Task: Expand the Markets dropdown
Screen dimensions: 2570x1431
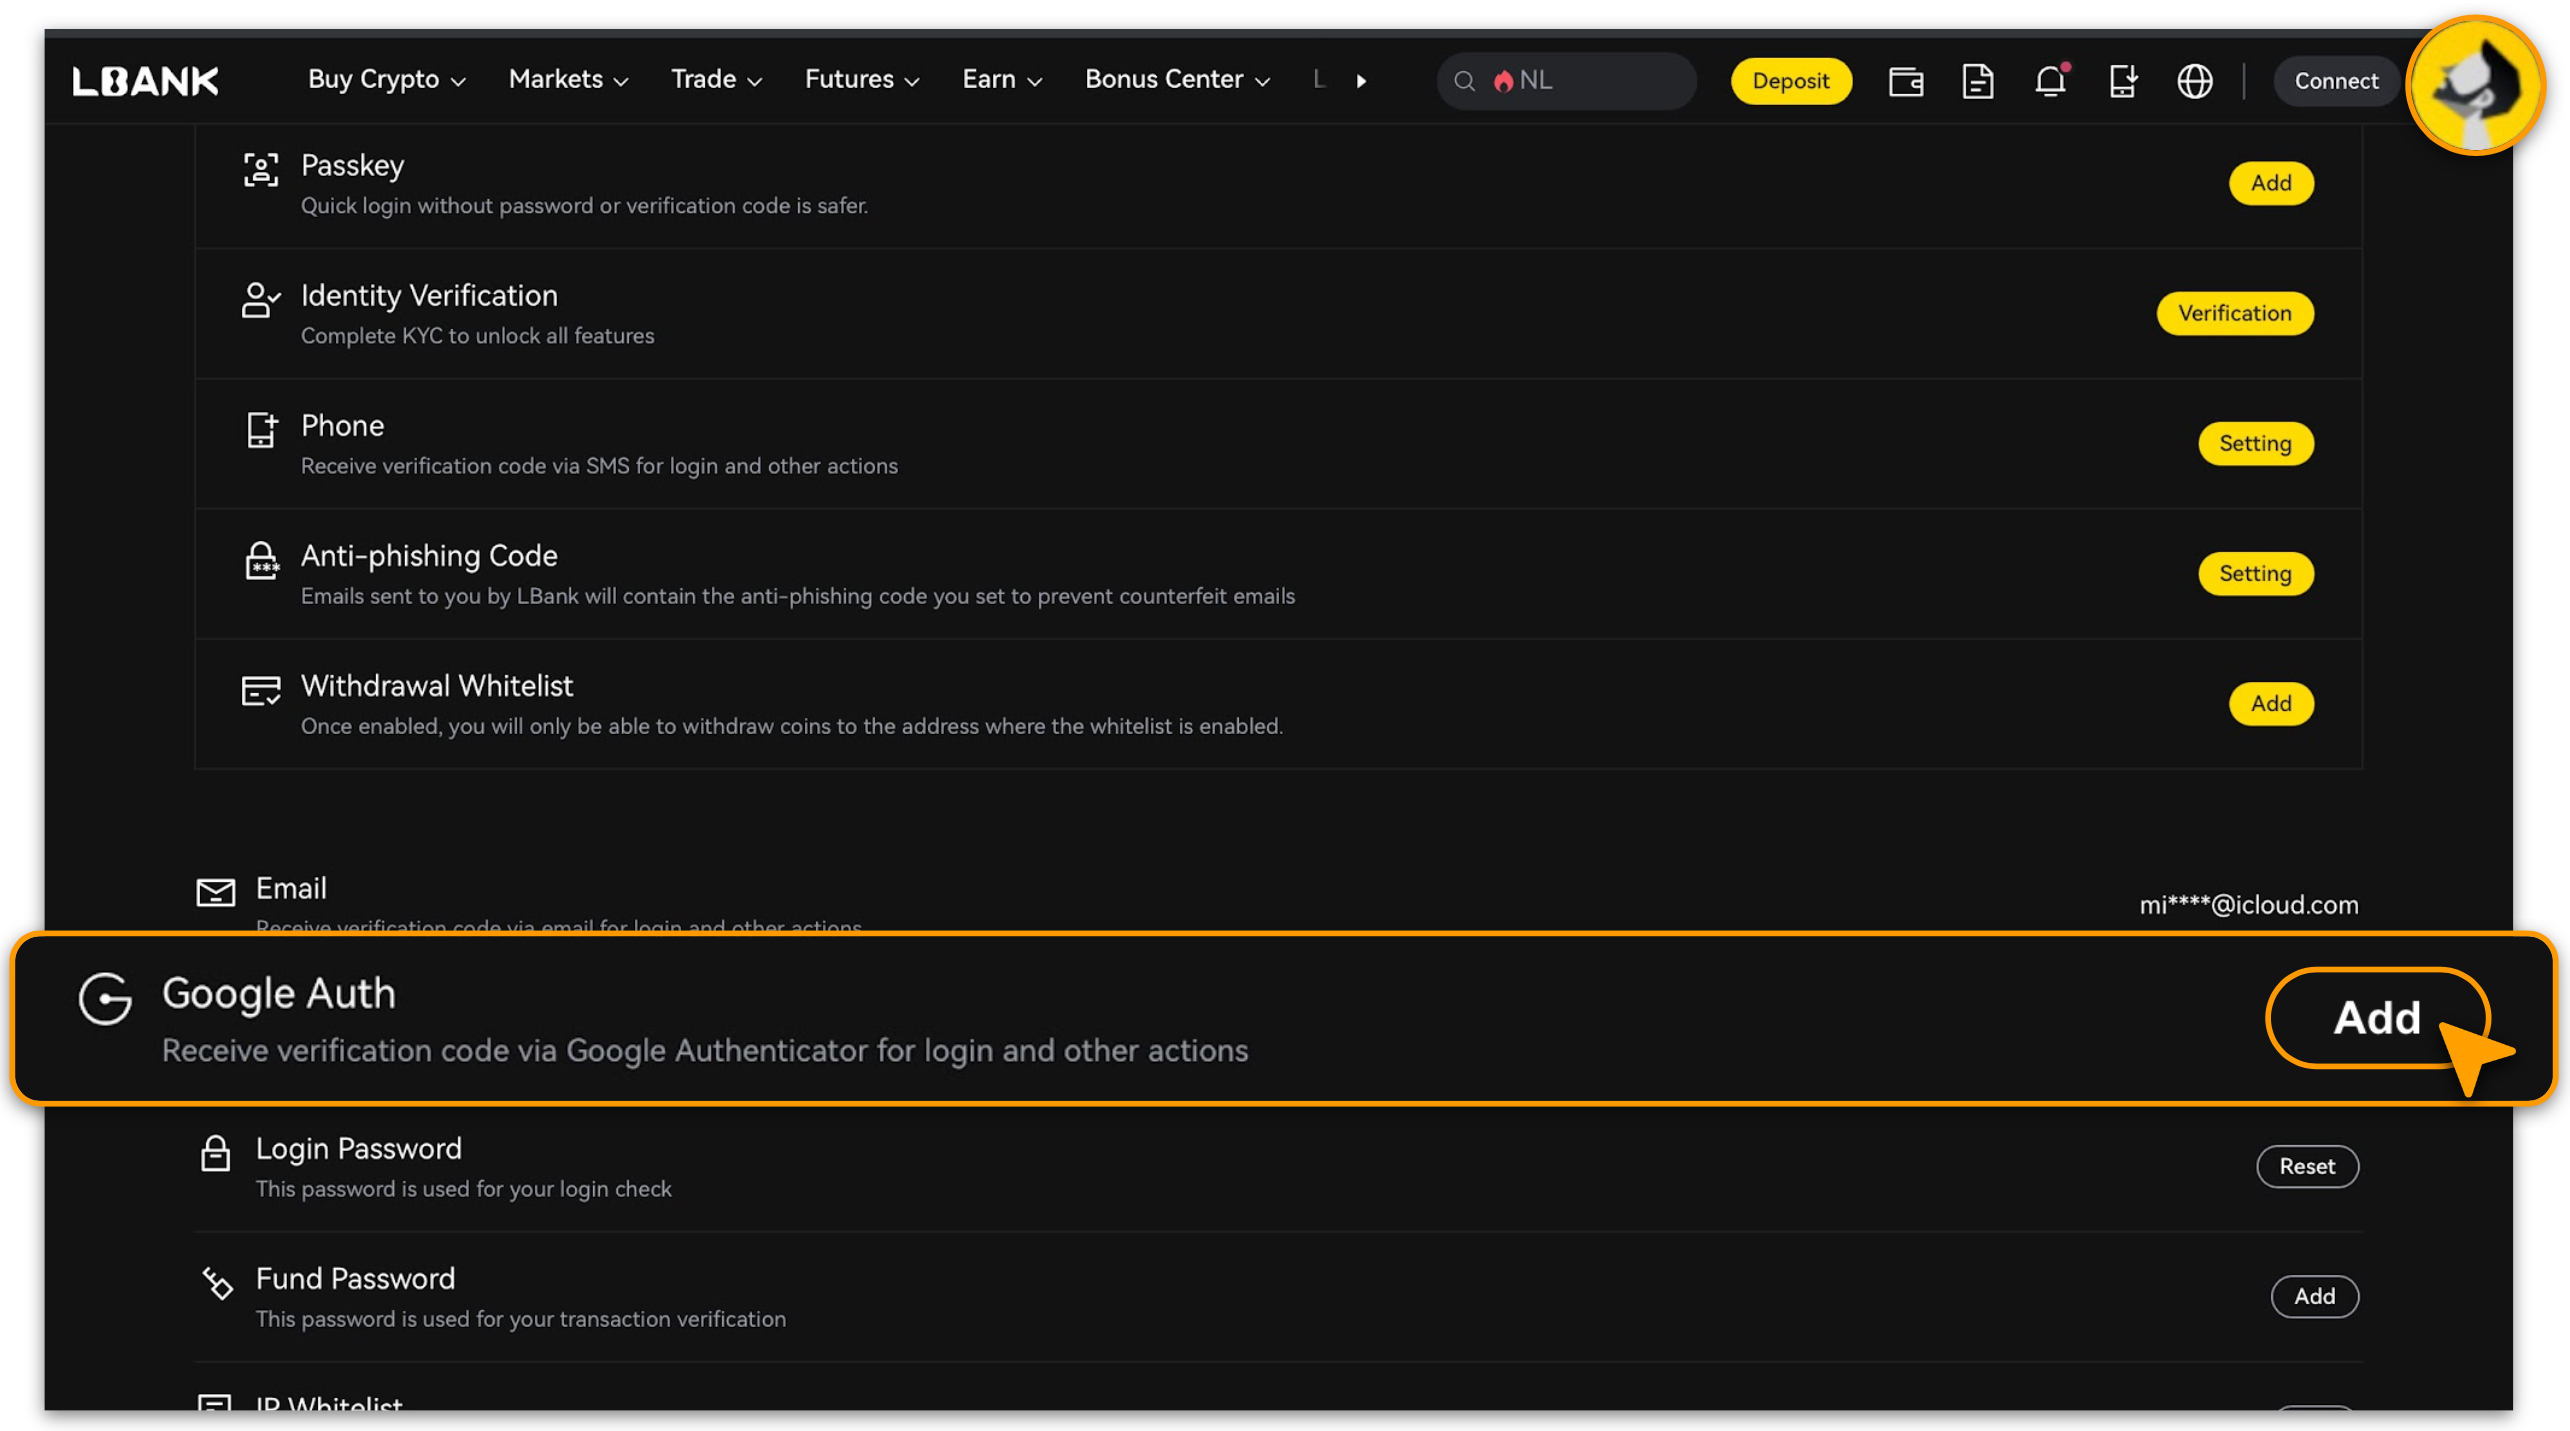Action: pyautogui.click(x=568, y=80)
